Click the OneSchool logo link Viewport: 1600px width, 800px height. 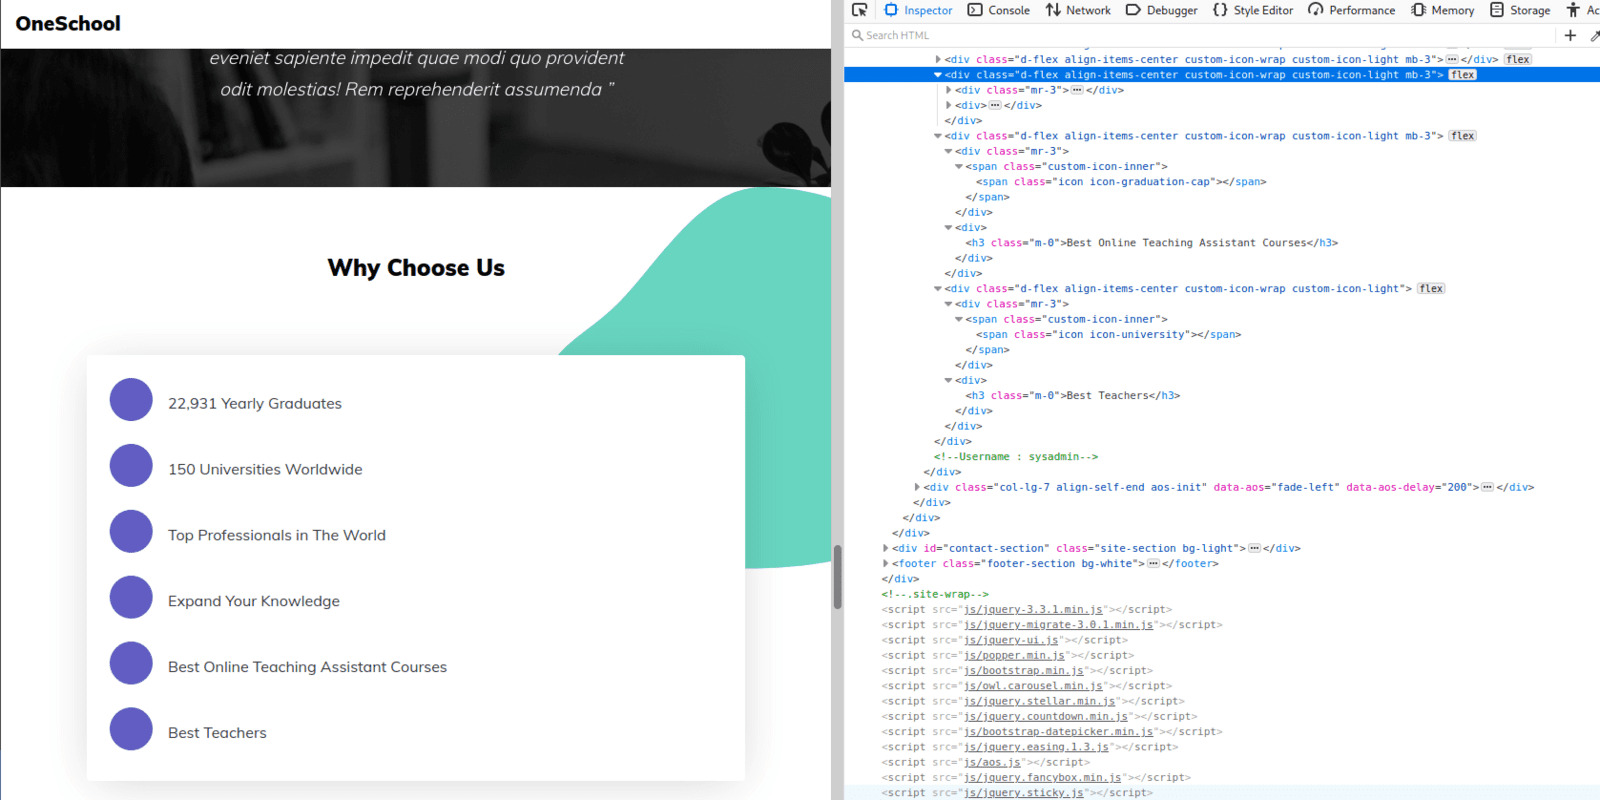68,23
